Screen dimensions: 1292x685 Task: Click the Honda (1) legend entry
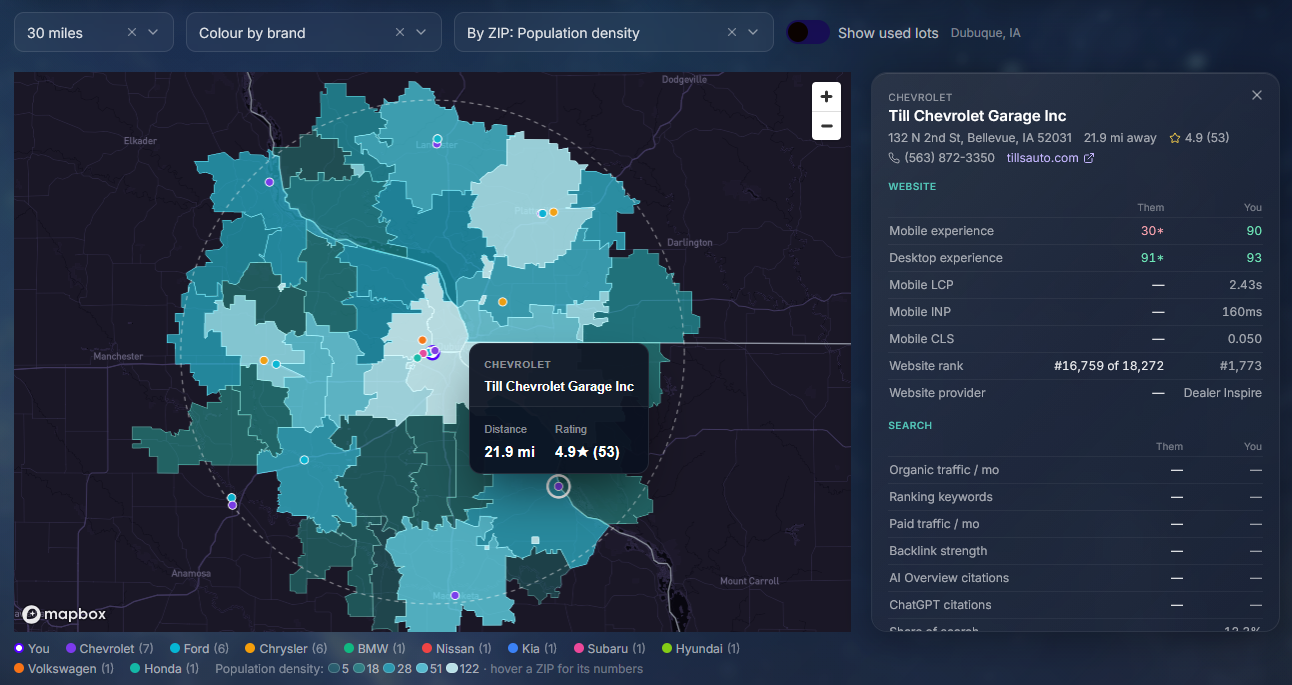click(165, 669)
